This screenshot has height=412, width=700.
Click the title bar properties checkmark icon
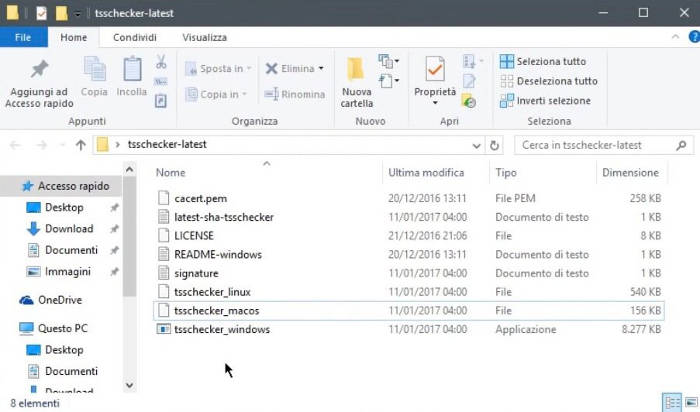pyautogui.click(x=41, y=13)
